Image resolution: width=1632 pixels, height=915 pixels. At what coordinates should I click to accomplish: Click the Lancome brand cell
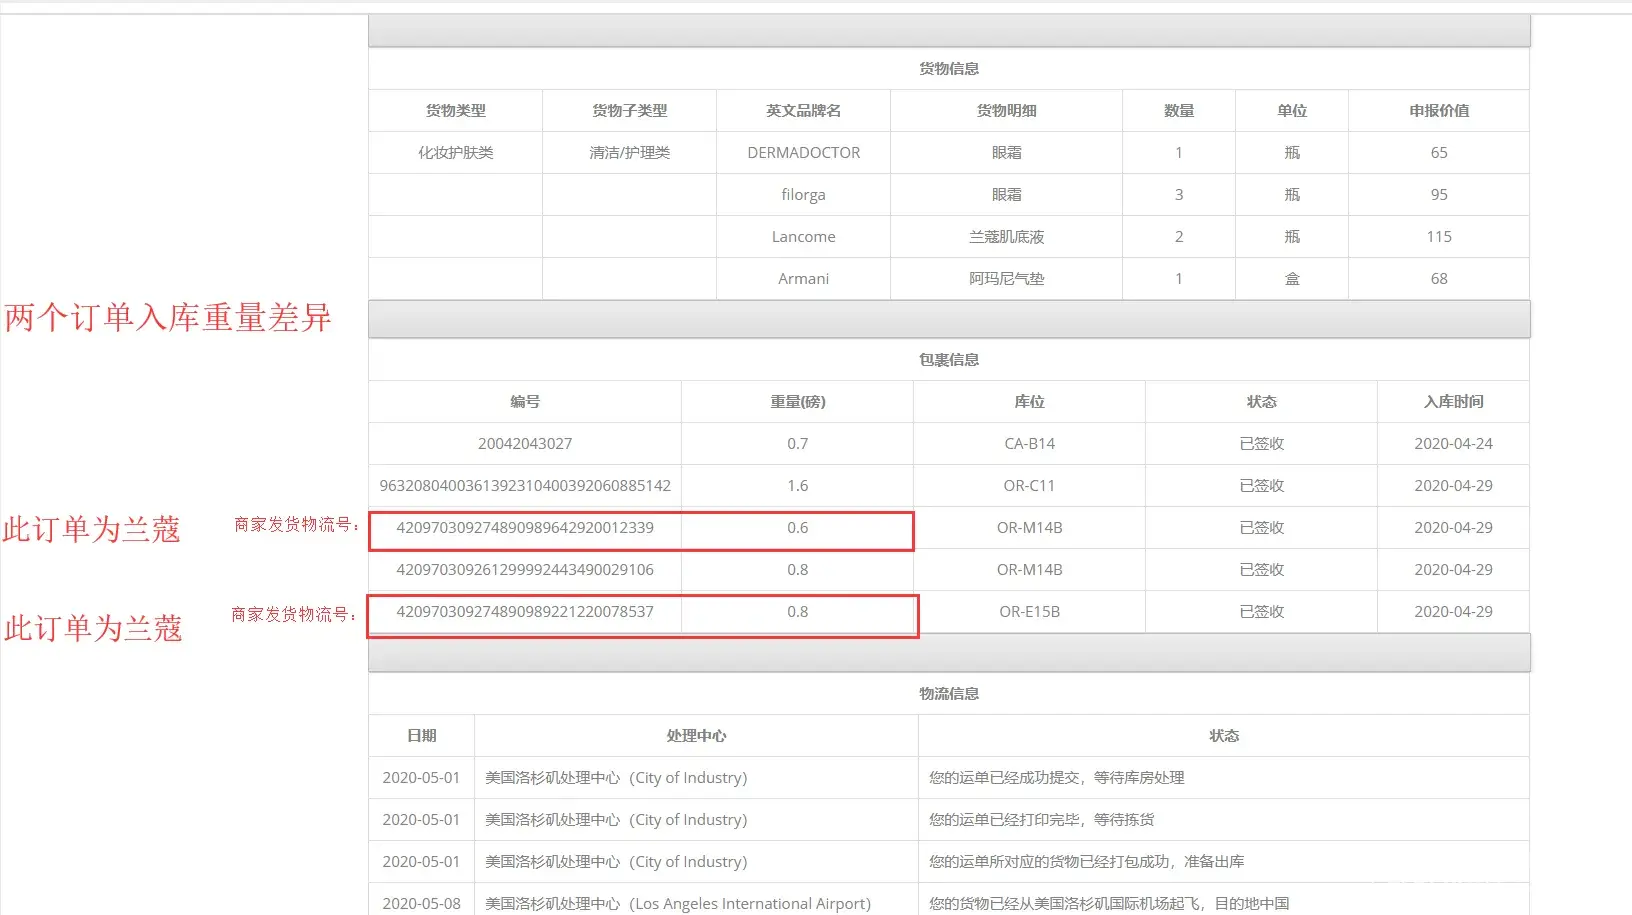tap(803, 237)
